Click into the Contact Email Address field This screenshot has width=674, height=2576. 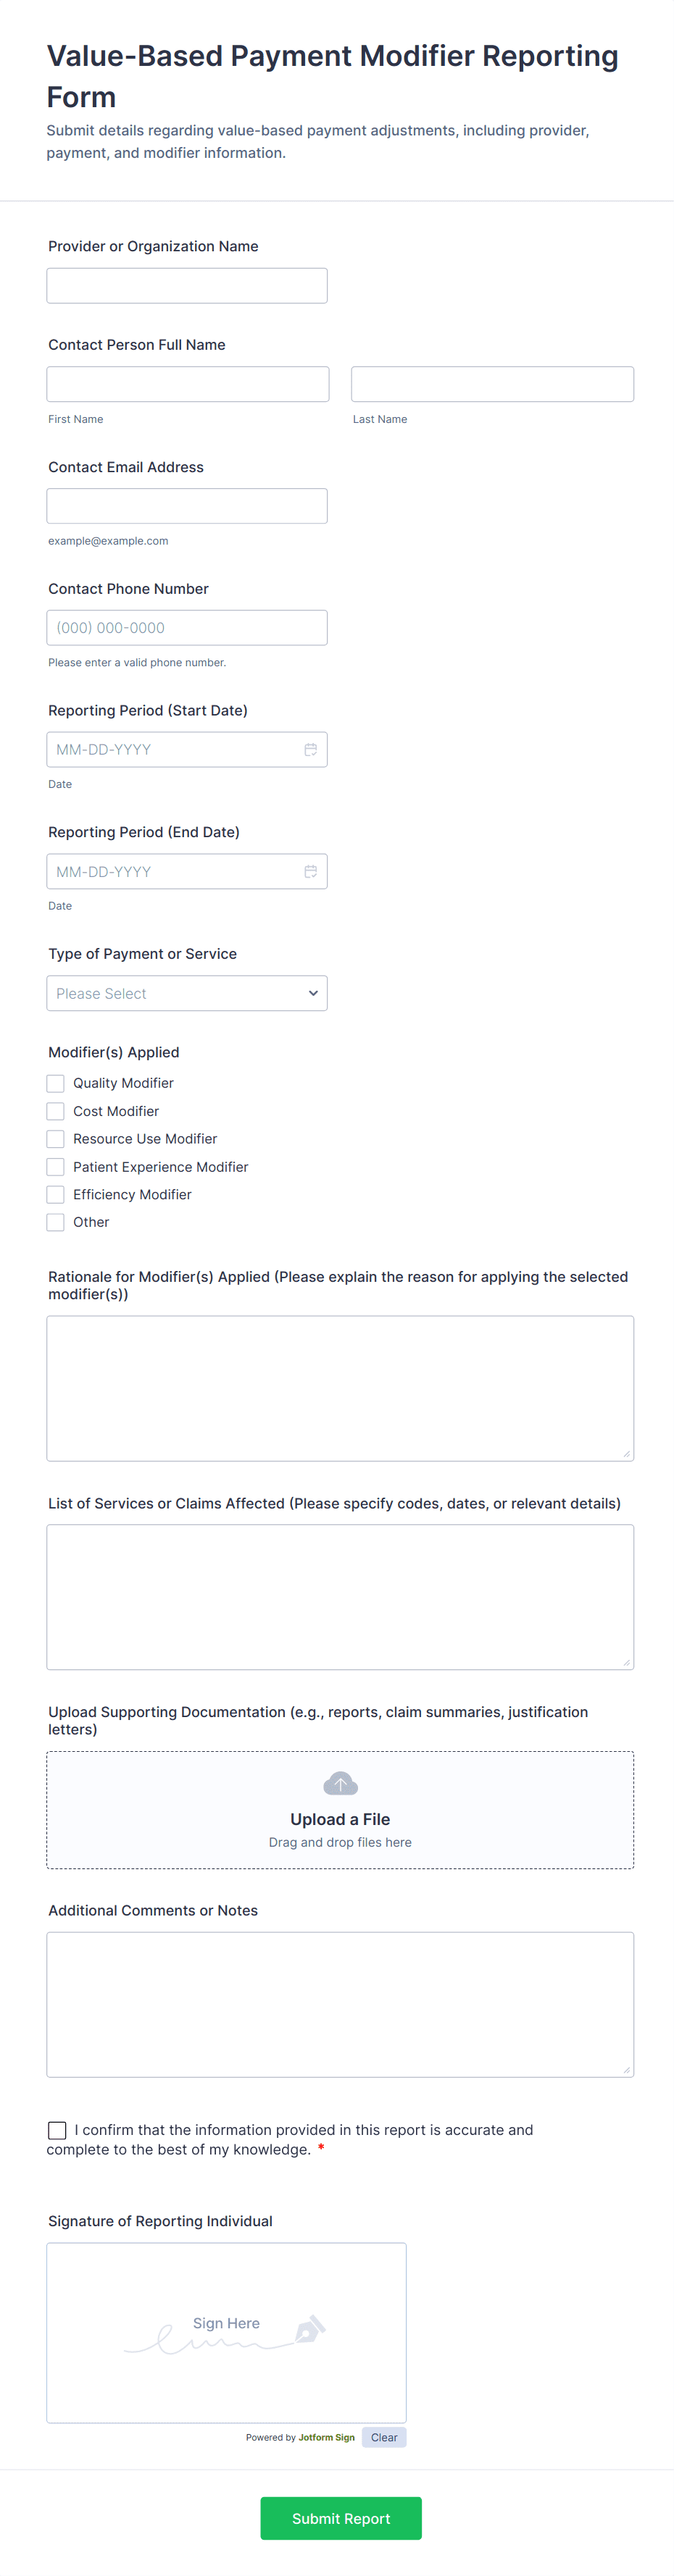[187, 506]
